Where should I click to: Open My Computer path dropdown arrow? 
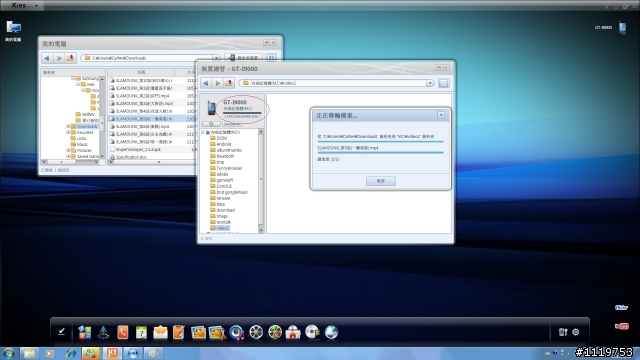coord(216,58)
